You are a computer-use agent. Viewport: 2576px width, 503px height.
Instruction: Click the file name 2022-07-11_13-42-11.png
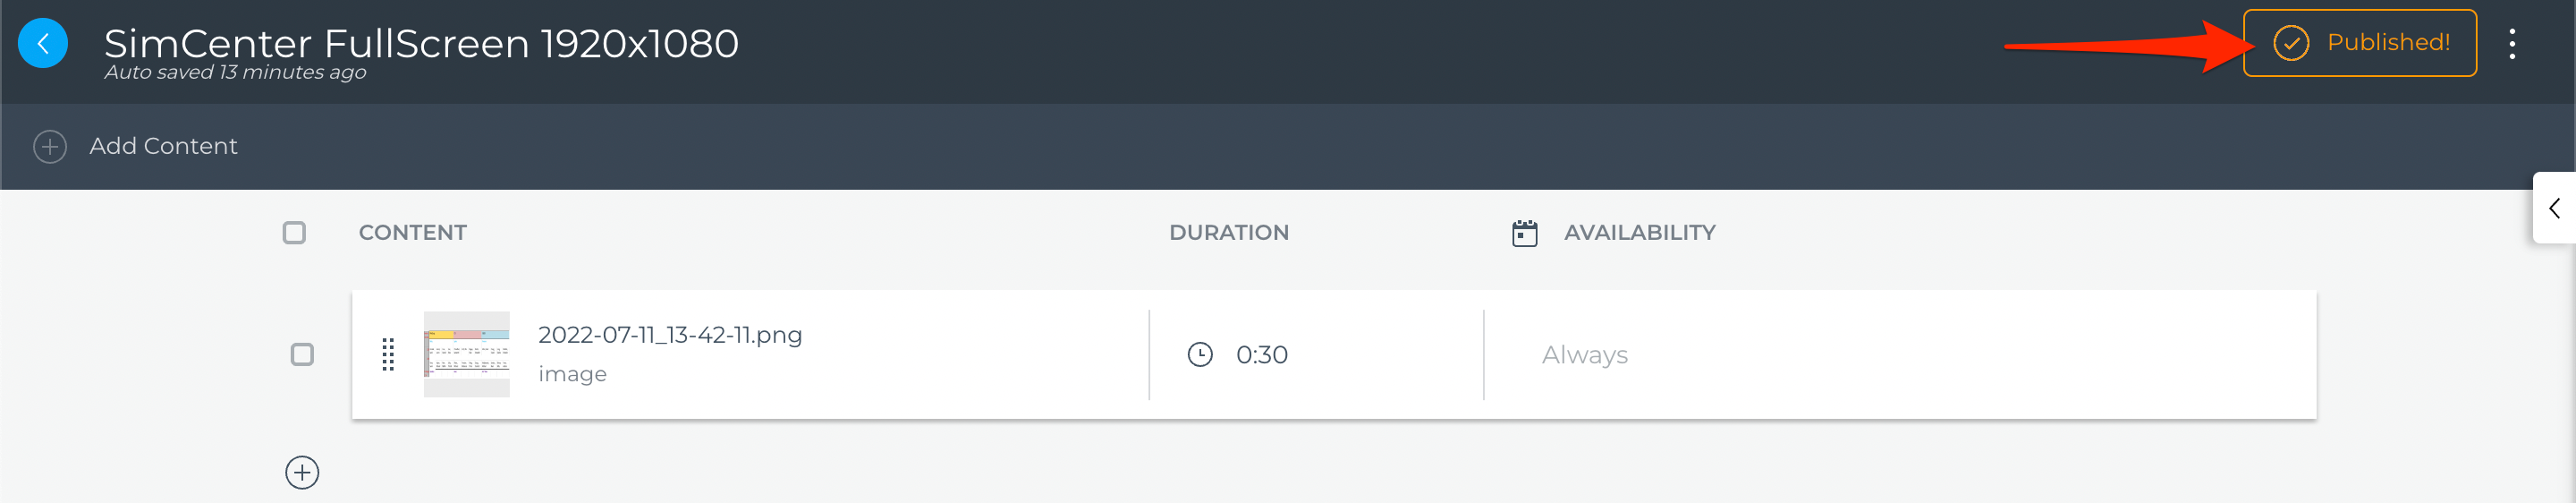click(670, 335)
